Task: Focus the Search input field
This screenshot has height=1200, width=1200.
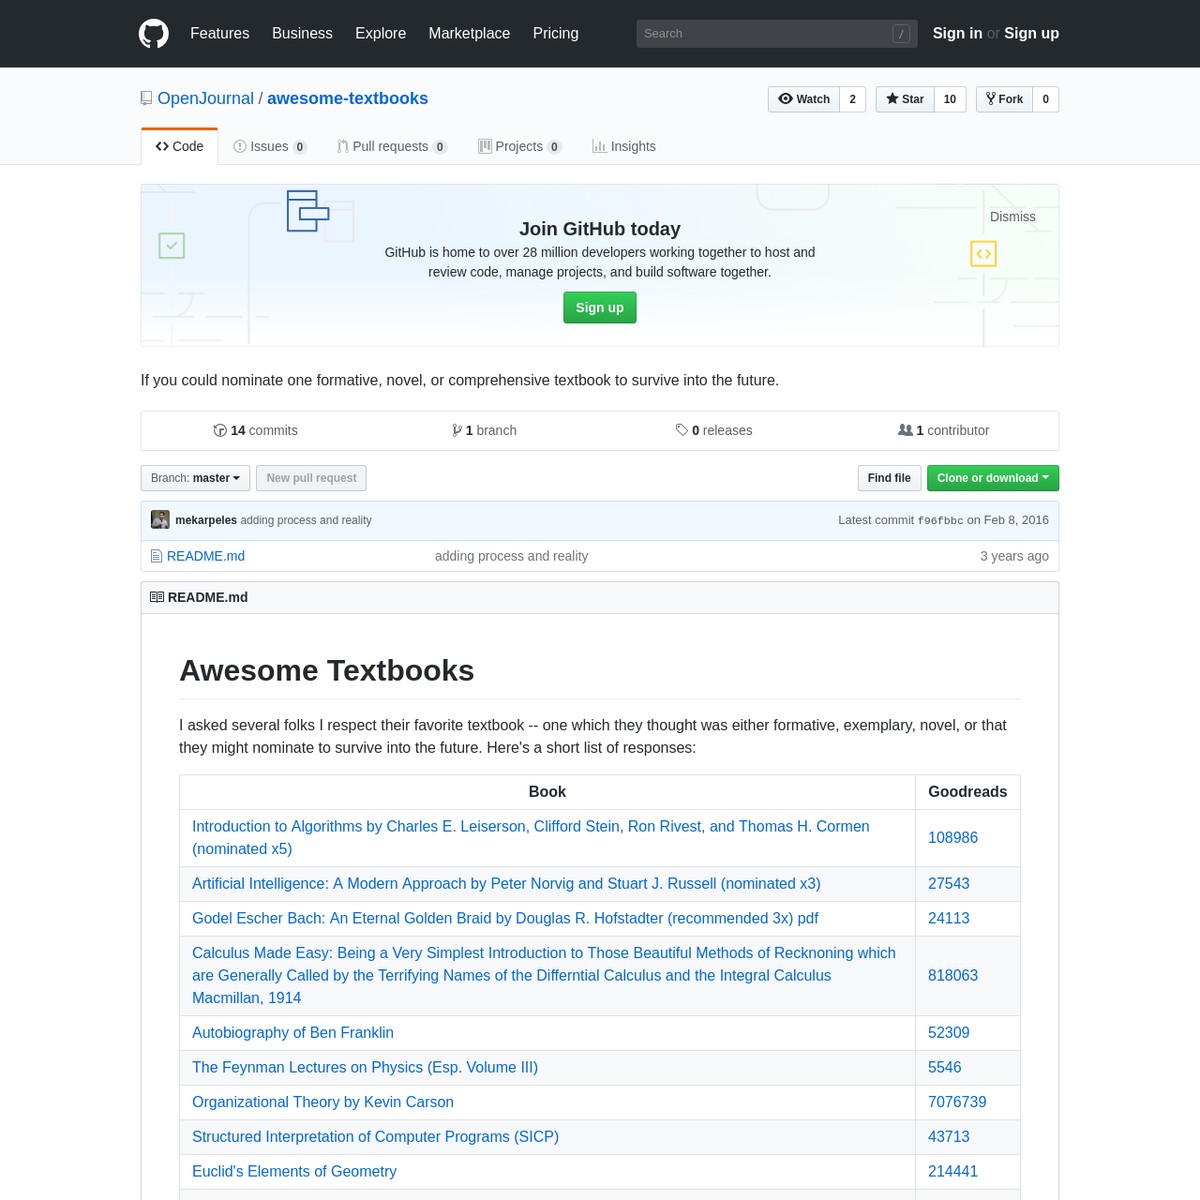Action: pos(776,33)
